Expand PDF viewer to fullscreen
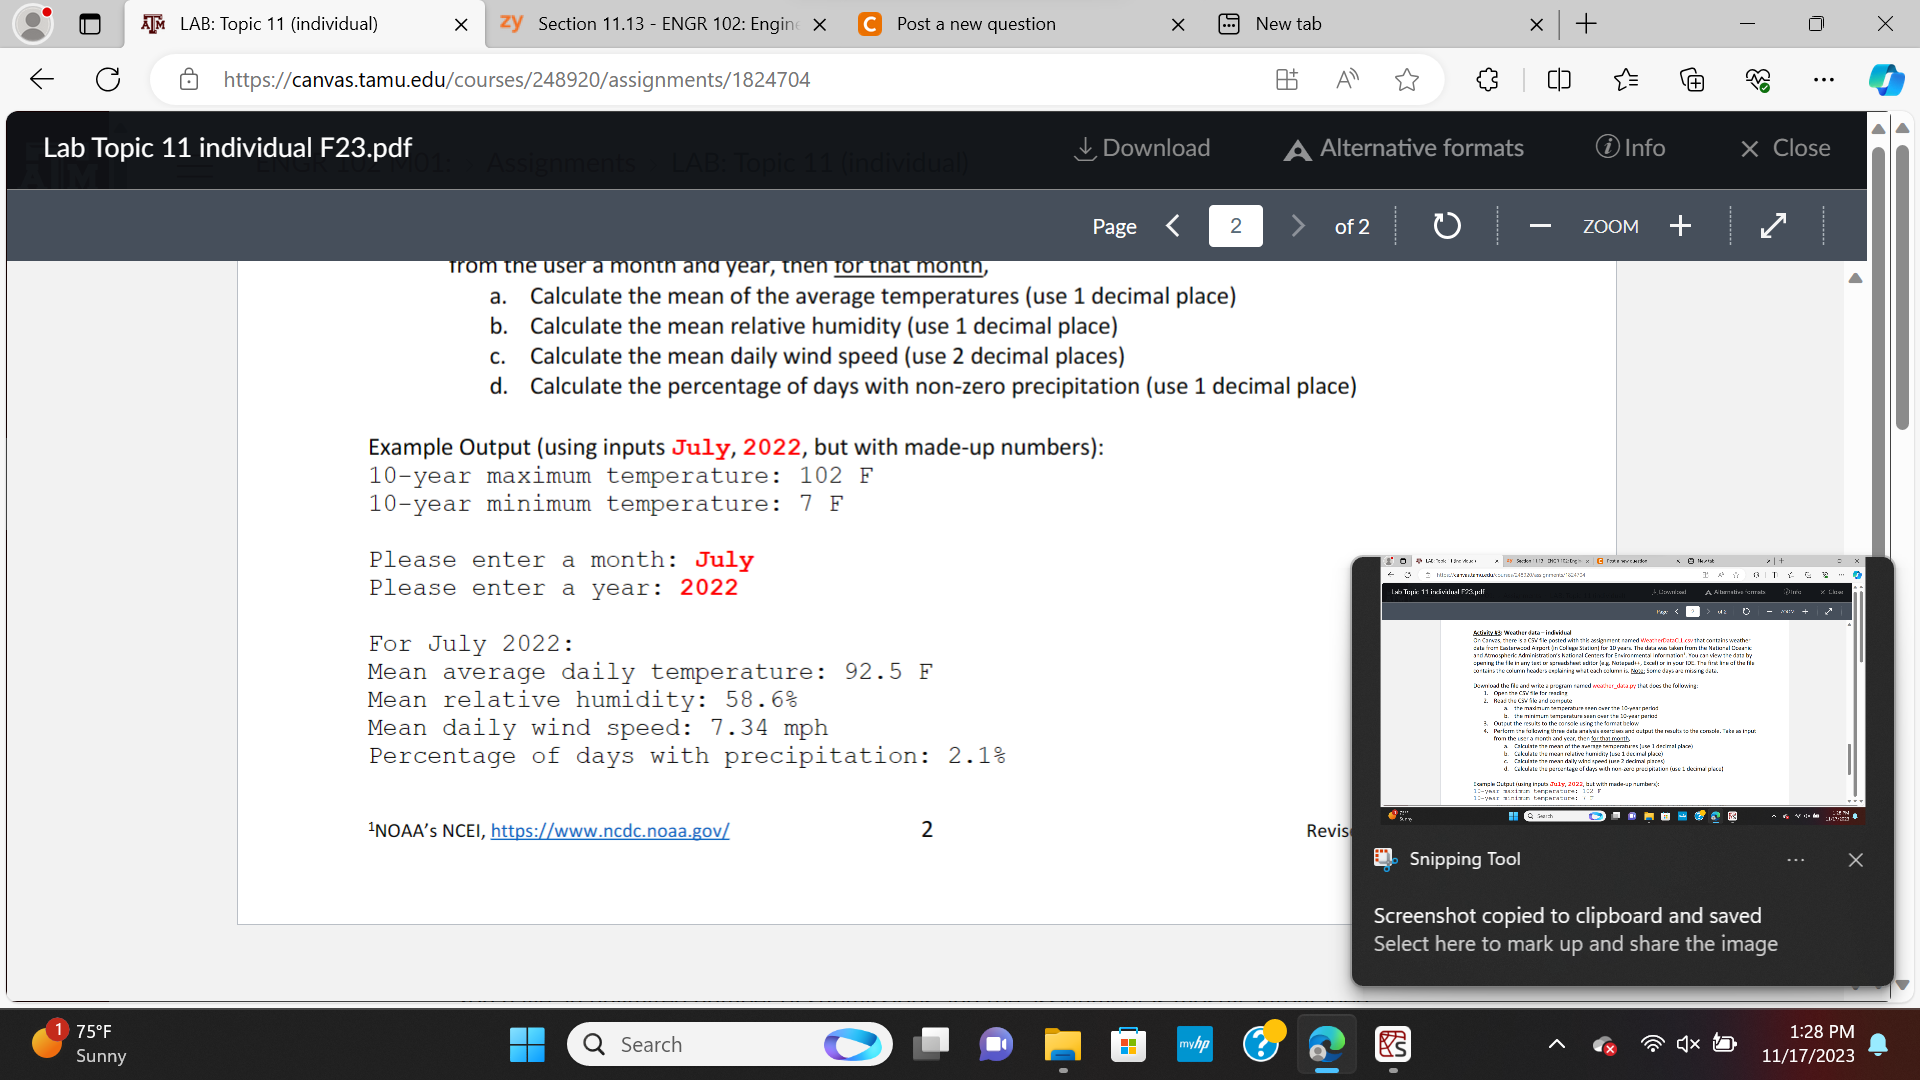The height and width of the screenshot is (1080, 1920). coord(1773,226)
